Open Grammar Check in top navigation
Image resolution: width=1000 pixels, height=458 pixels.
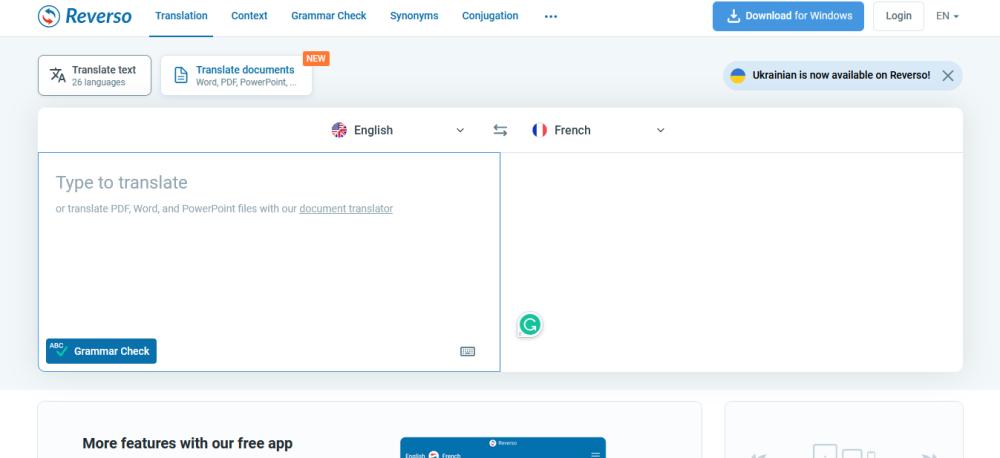click(x=328, y=16)
